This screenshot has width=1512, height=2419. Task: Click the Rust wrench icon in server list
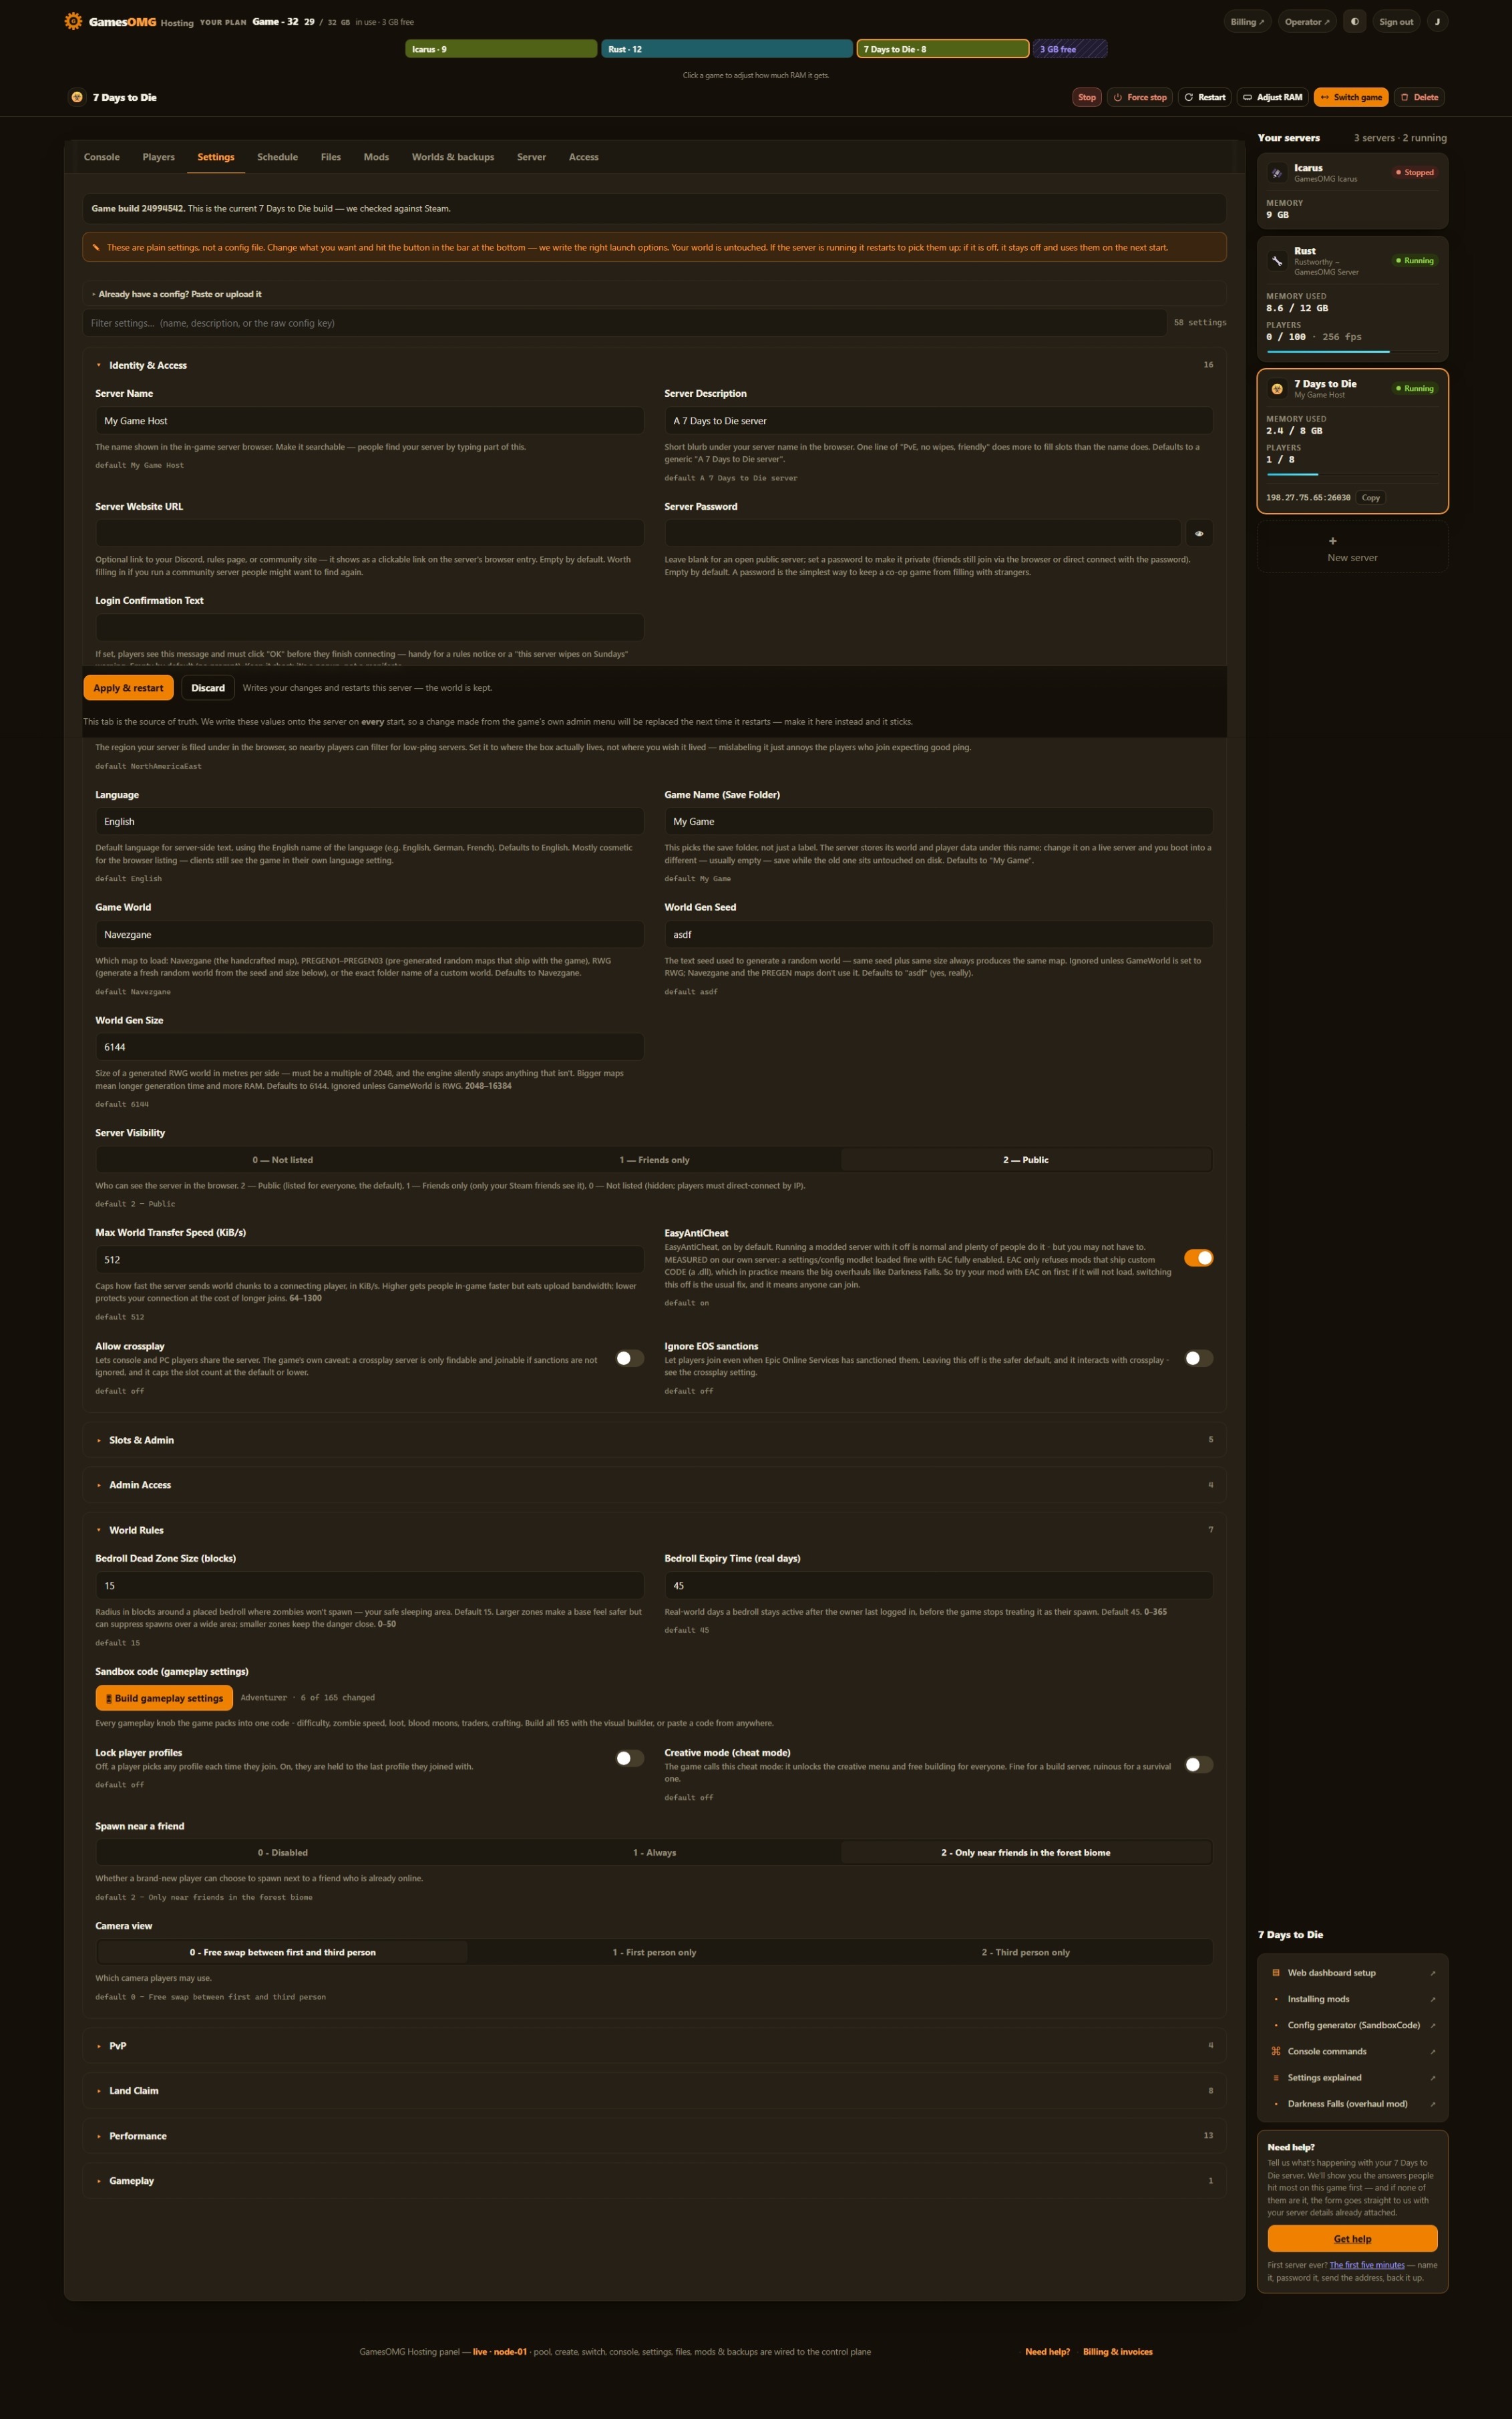[1277, 260]
